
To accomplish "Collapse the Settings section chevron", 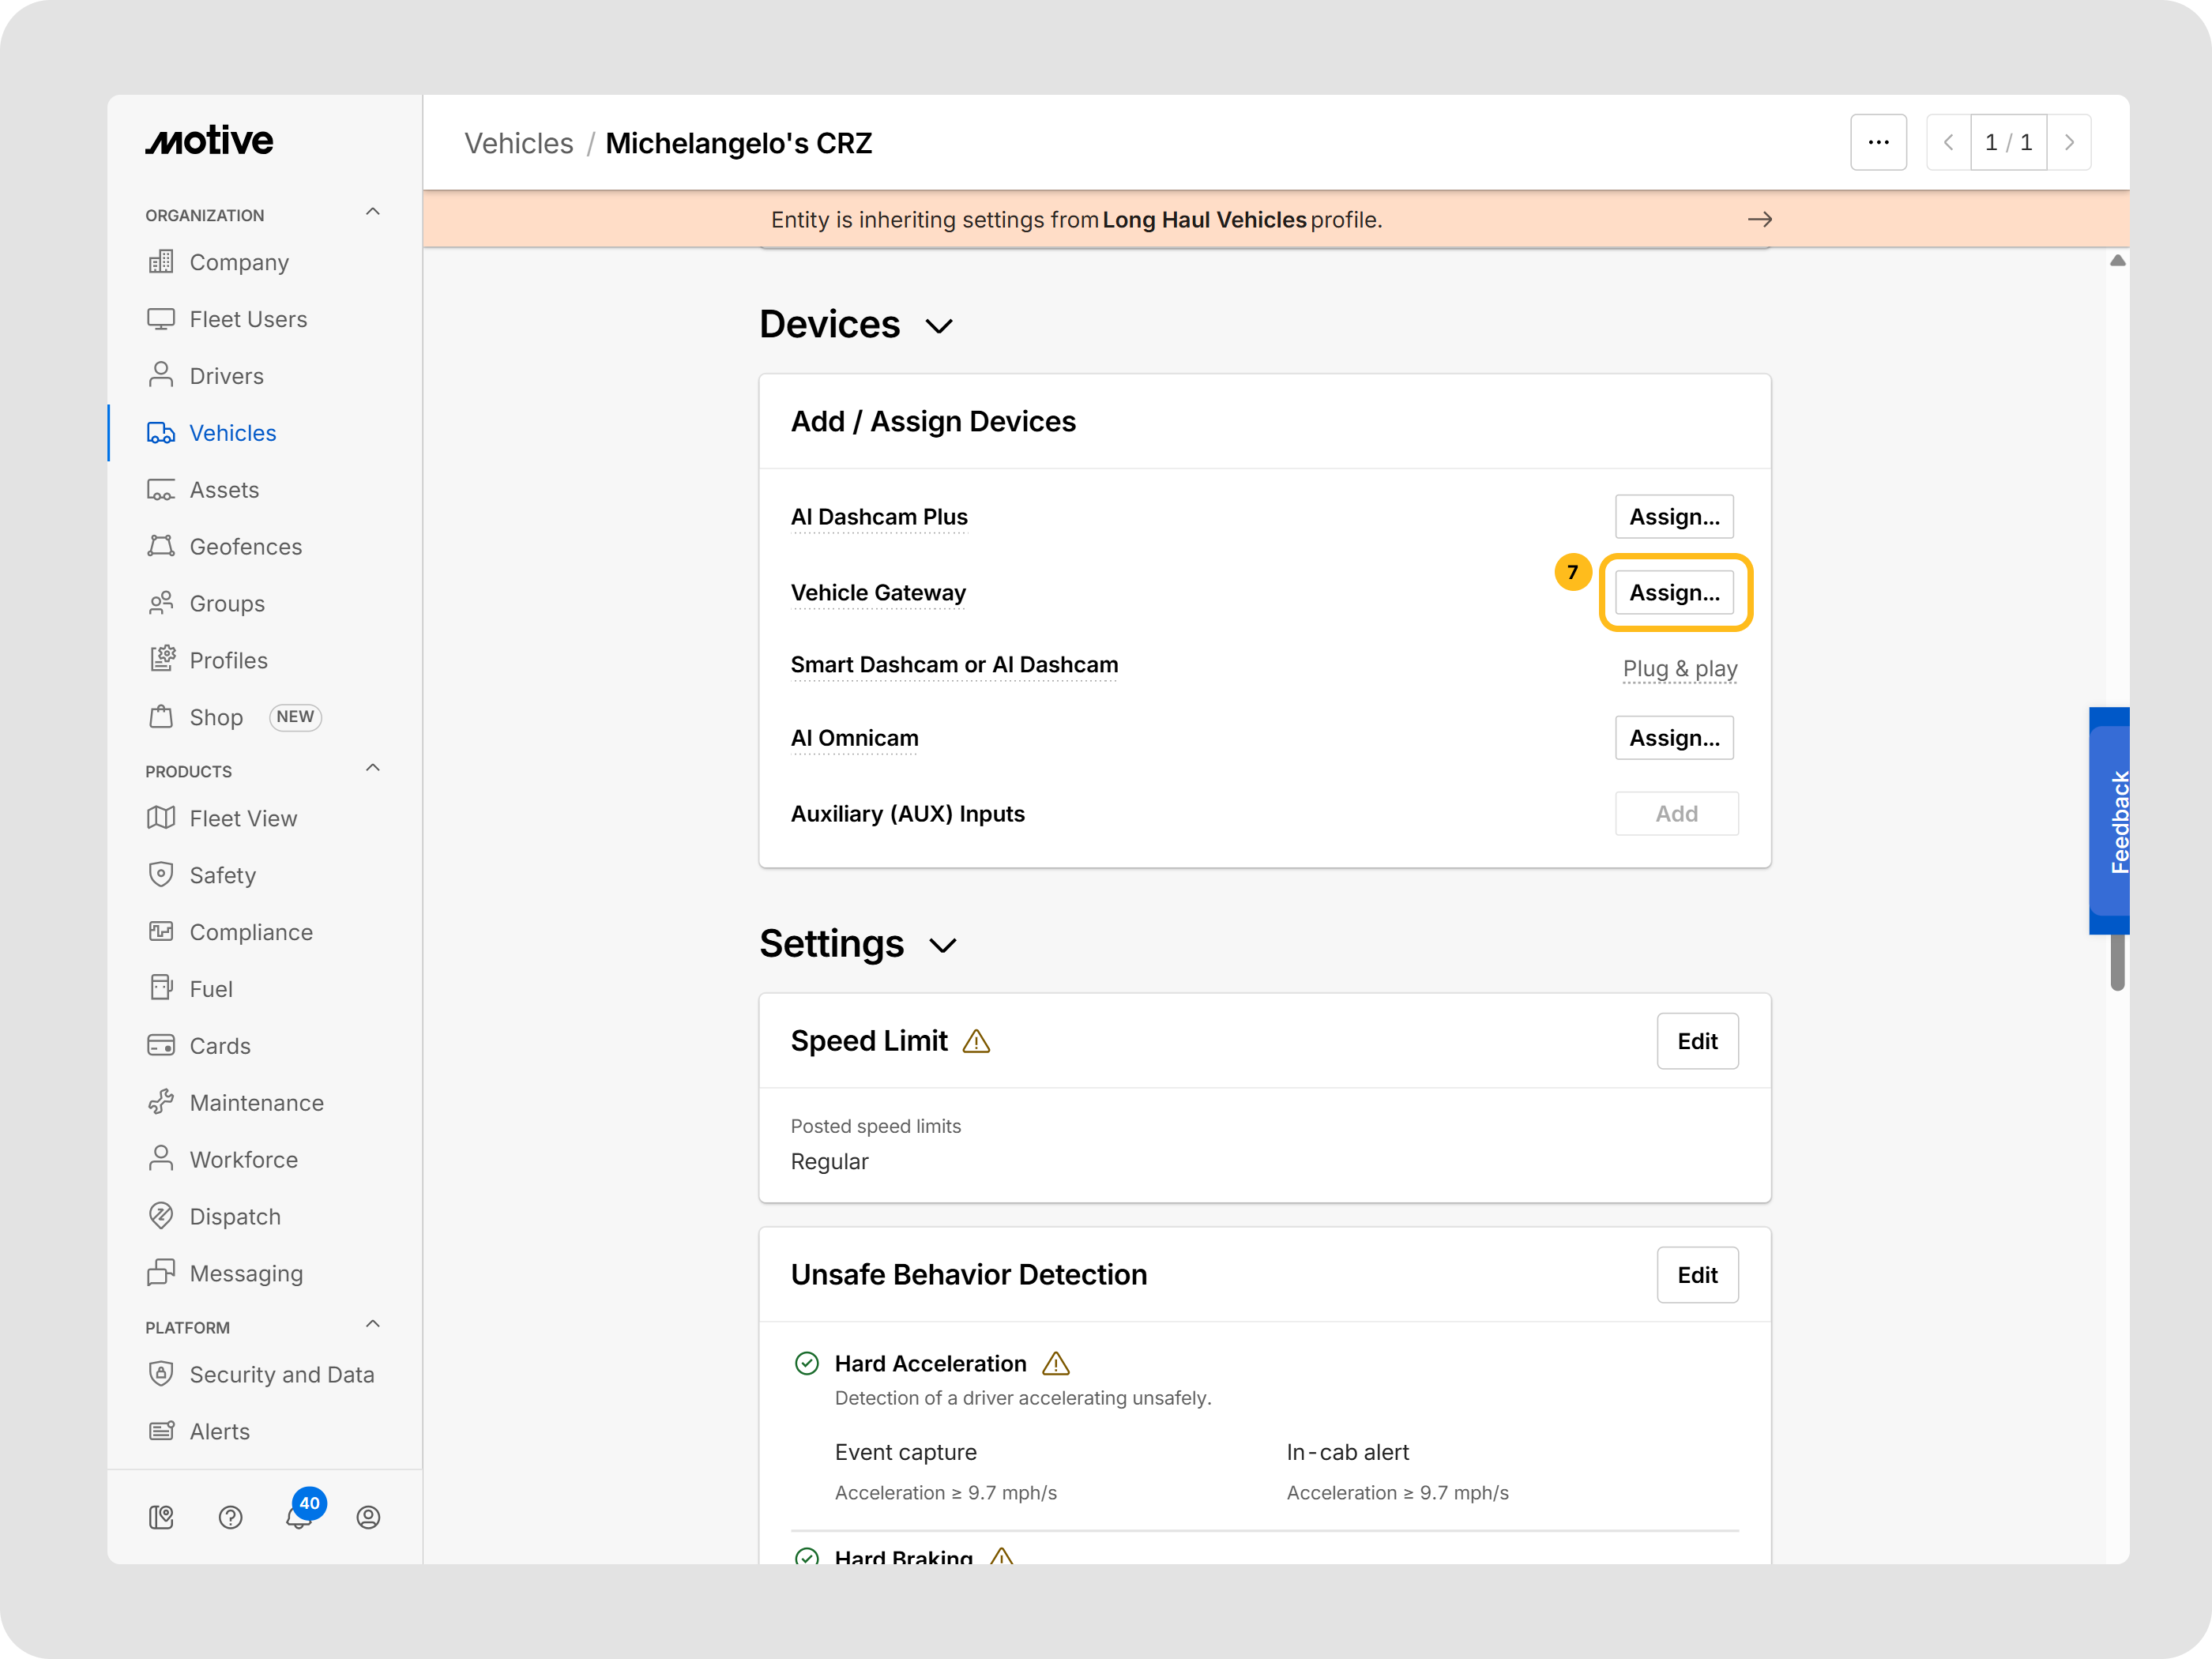I will 942,945.
